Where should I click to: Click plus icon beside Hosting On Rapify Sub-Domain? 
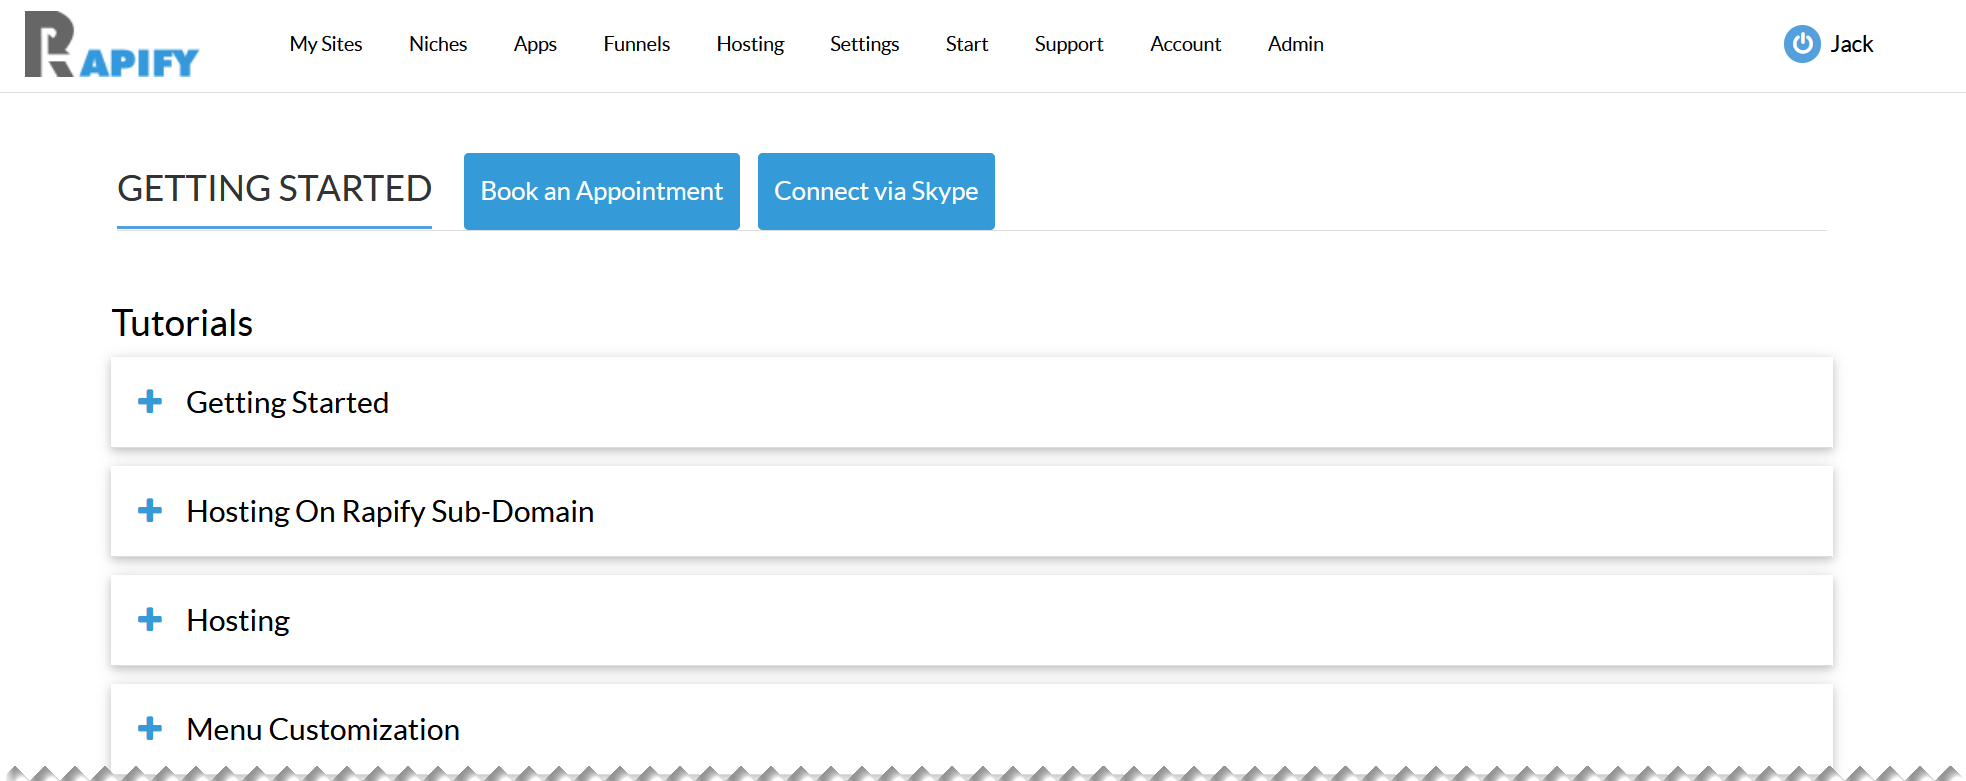tap(150, 511)
